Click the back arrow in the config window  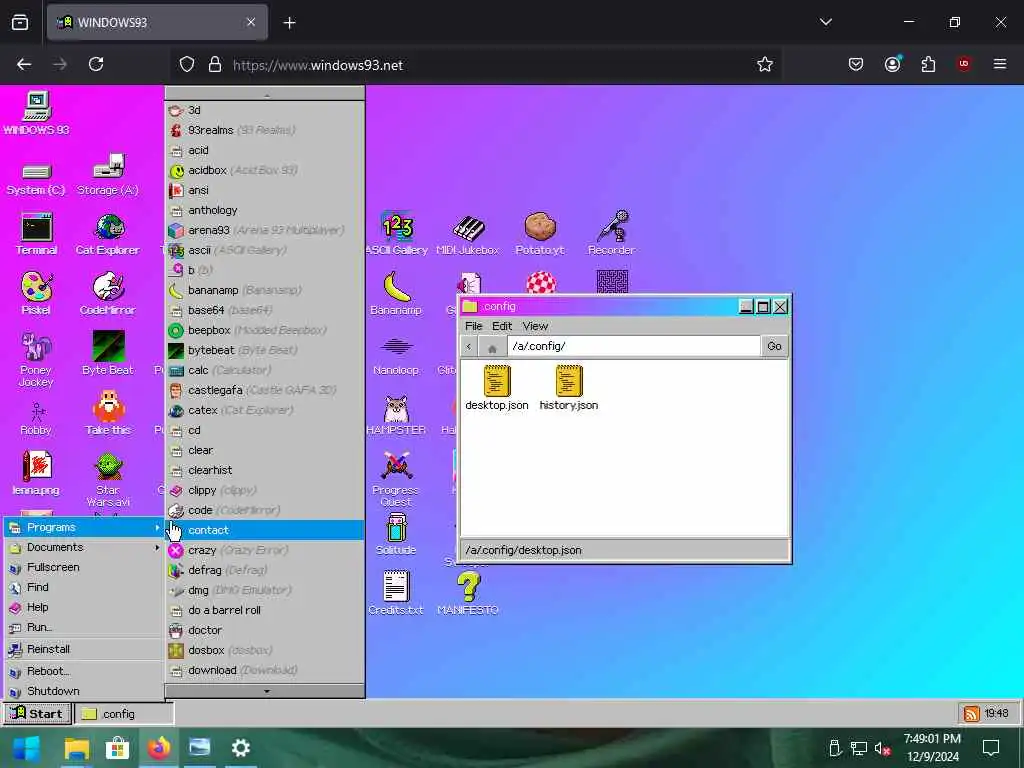469,347
